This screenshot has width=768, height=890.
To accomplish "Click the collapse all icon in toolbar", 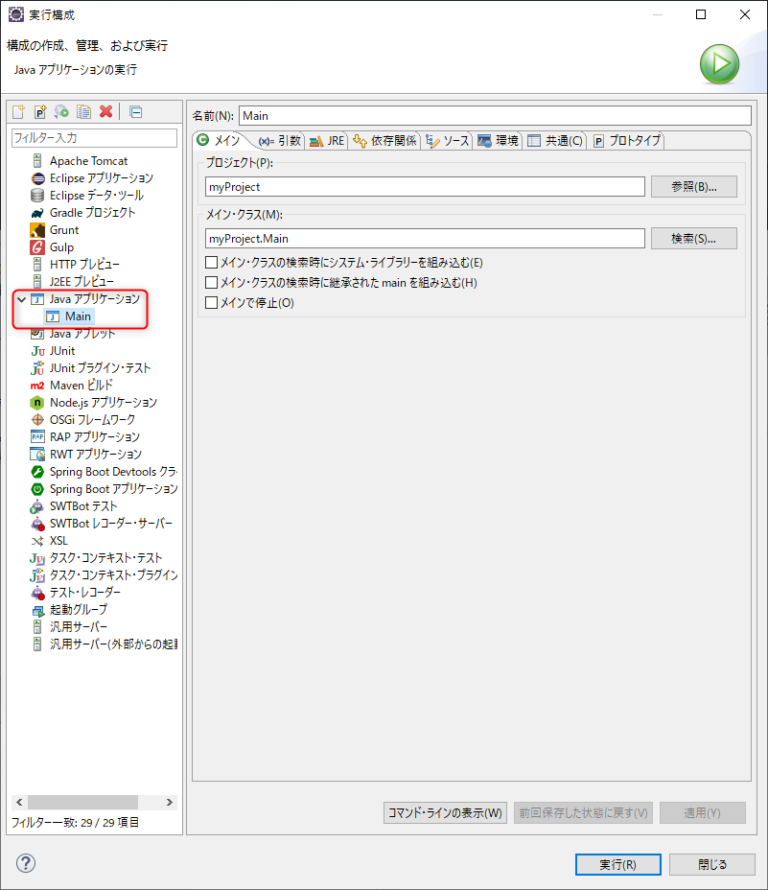I will [136, 112].
